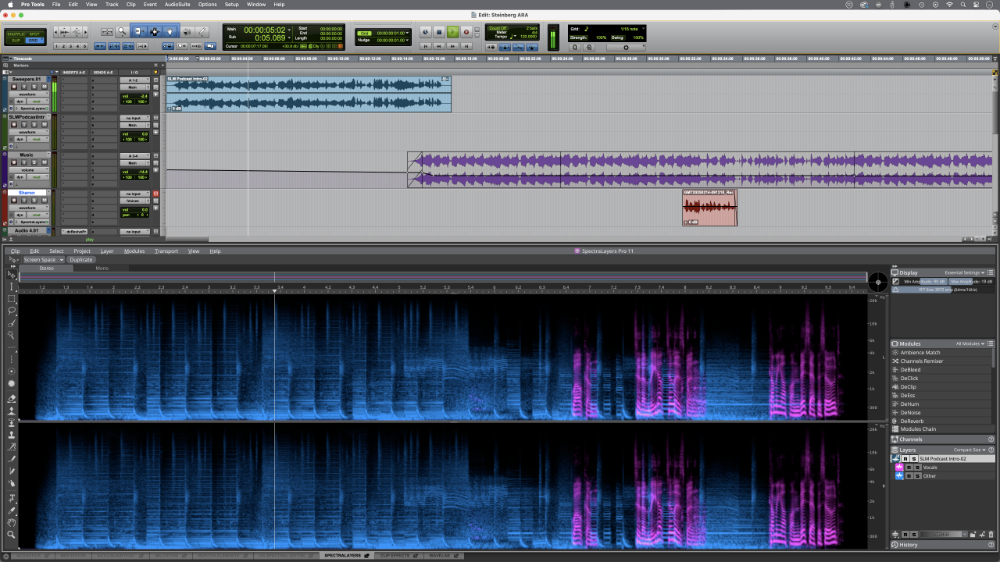Select the Grabber hand tool
Image resolution: width=1000 pixels, height=562 pixels.
point(170,31)
